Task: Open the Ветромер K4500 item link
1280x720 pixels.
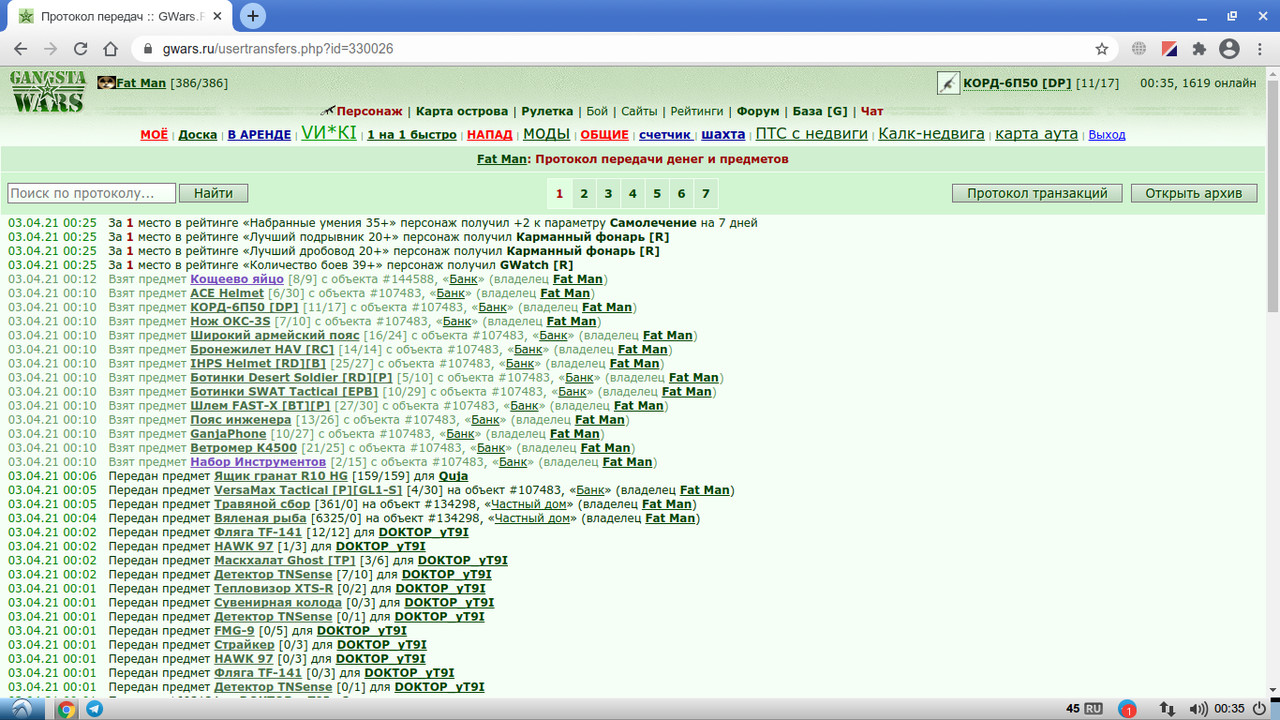Action: pos(243,448)
